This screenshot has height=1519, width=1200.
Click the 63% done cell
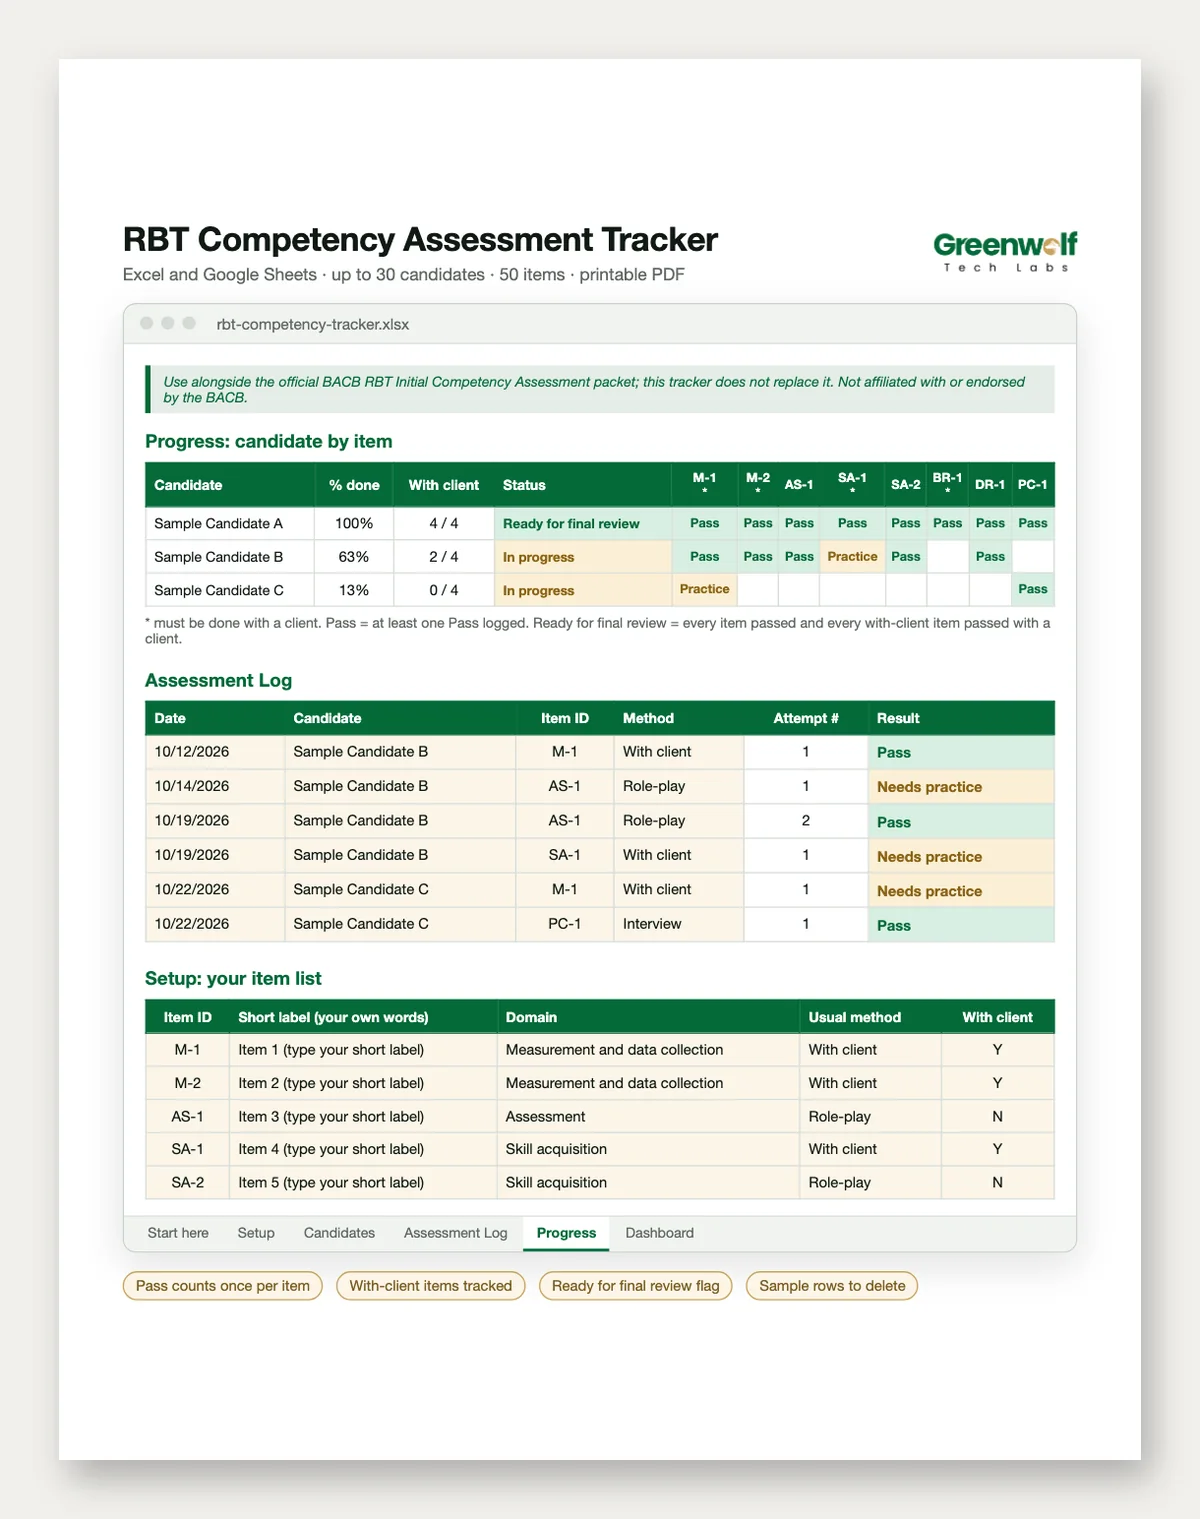[354, 557]
